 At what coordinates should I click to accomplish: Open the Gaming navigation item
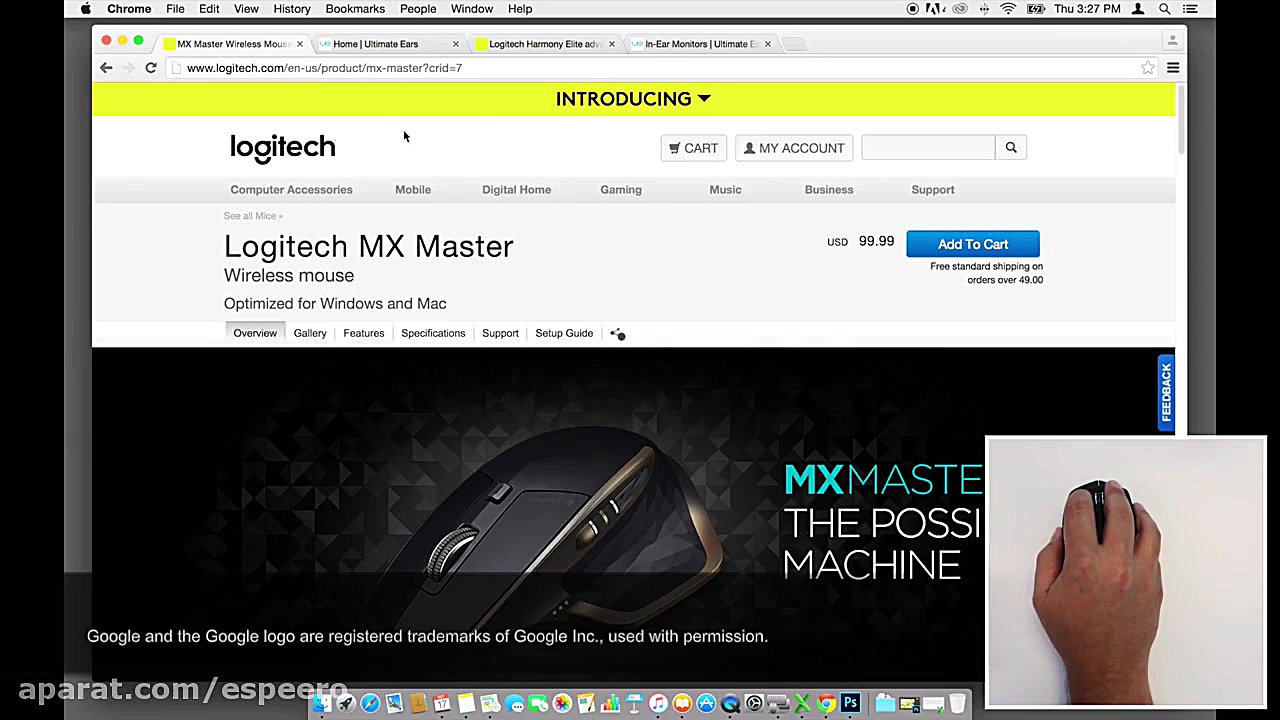[621, 190]
